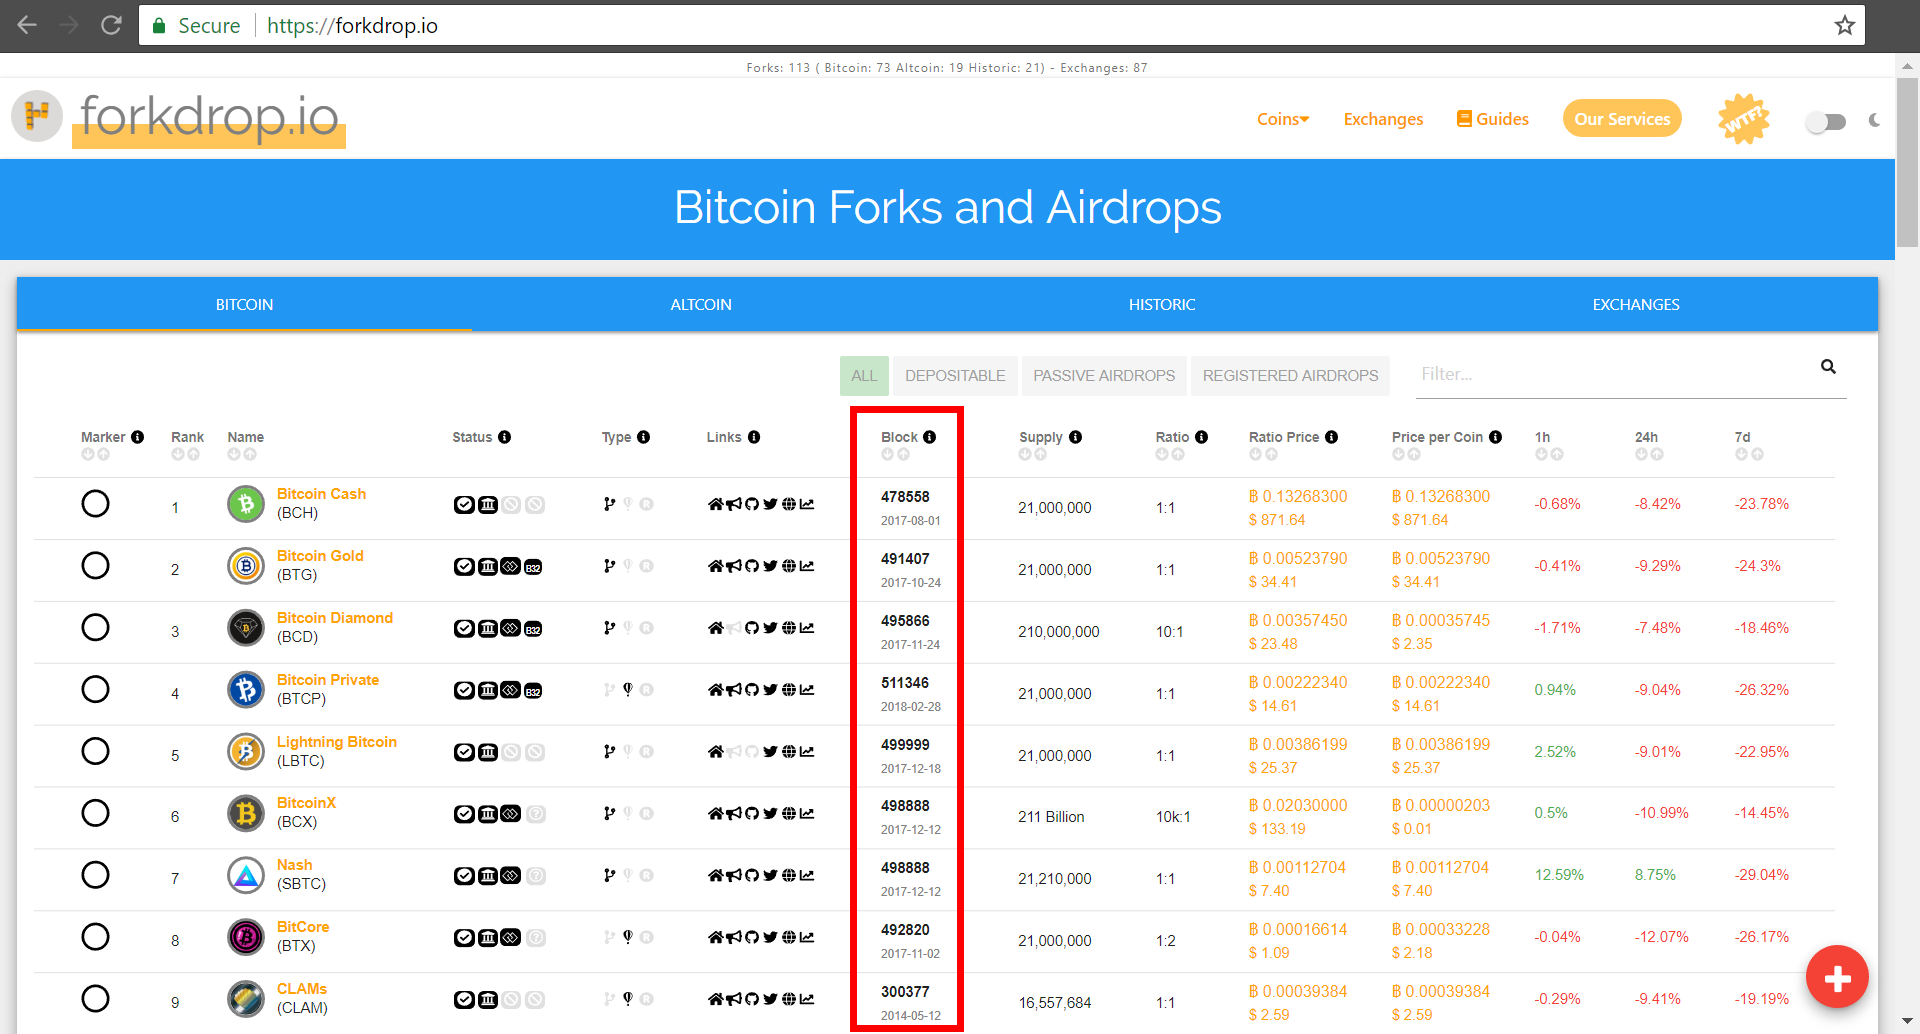The image size is (1920, 1034).
Task: Open Bitcoin Cash GitHub icon
Action: pos(752,504)
